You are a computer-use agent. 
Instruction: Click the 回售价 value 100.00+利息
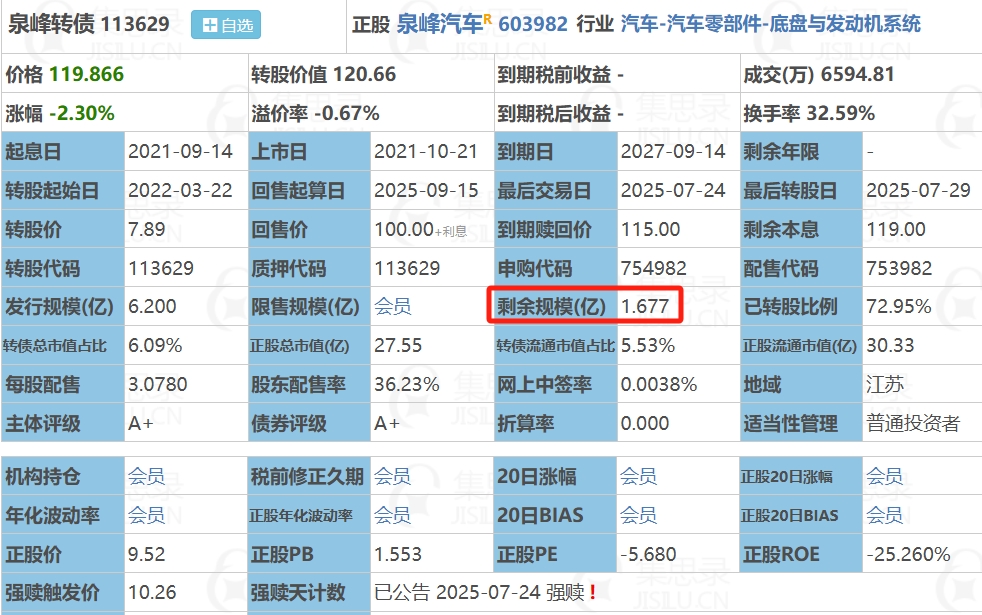click(420, 229)
